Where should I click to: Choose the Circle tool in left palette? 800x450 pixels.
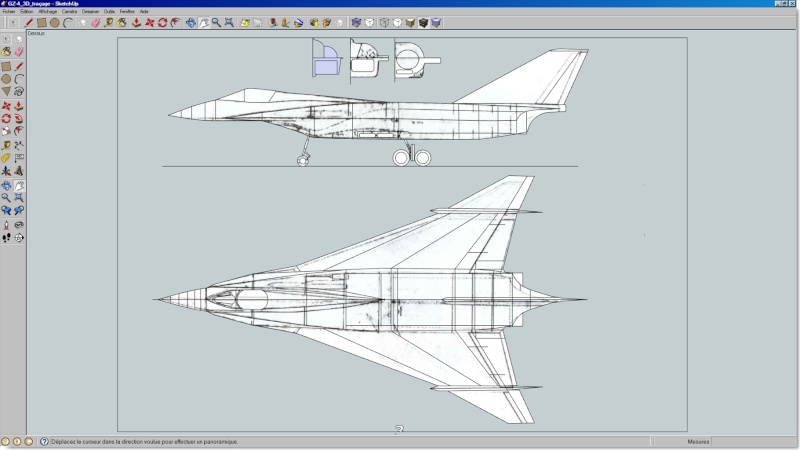click(x=6, y=79)
